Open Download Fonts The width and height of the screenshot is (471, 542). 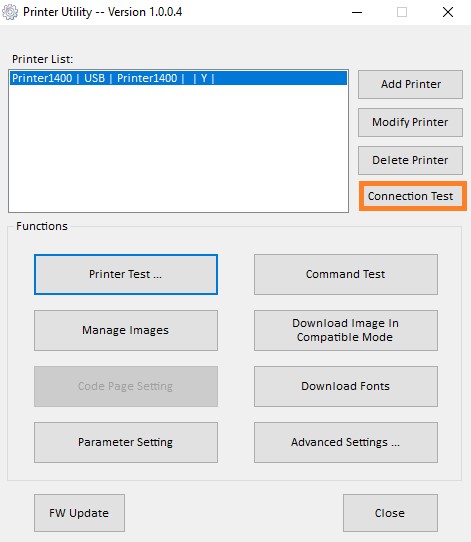(346, 386)
